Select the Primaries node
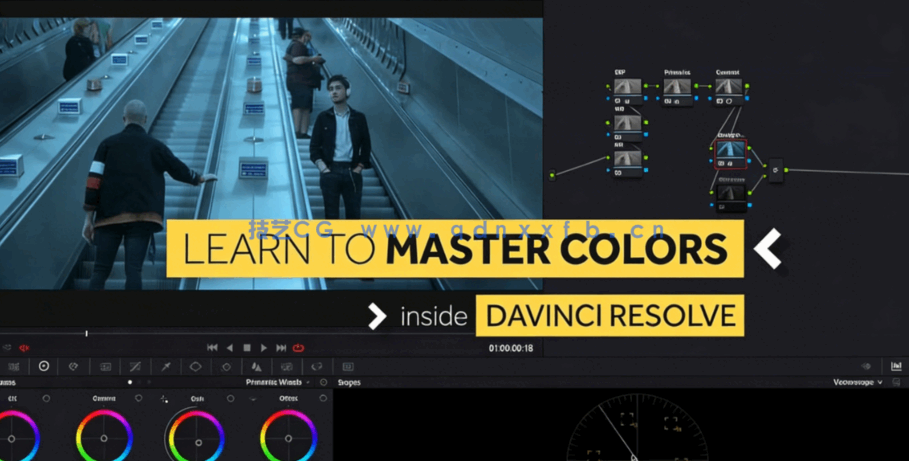The image size is (909, 461). pyautogui.click(x=678, y=91)
